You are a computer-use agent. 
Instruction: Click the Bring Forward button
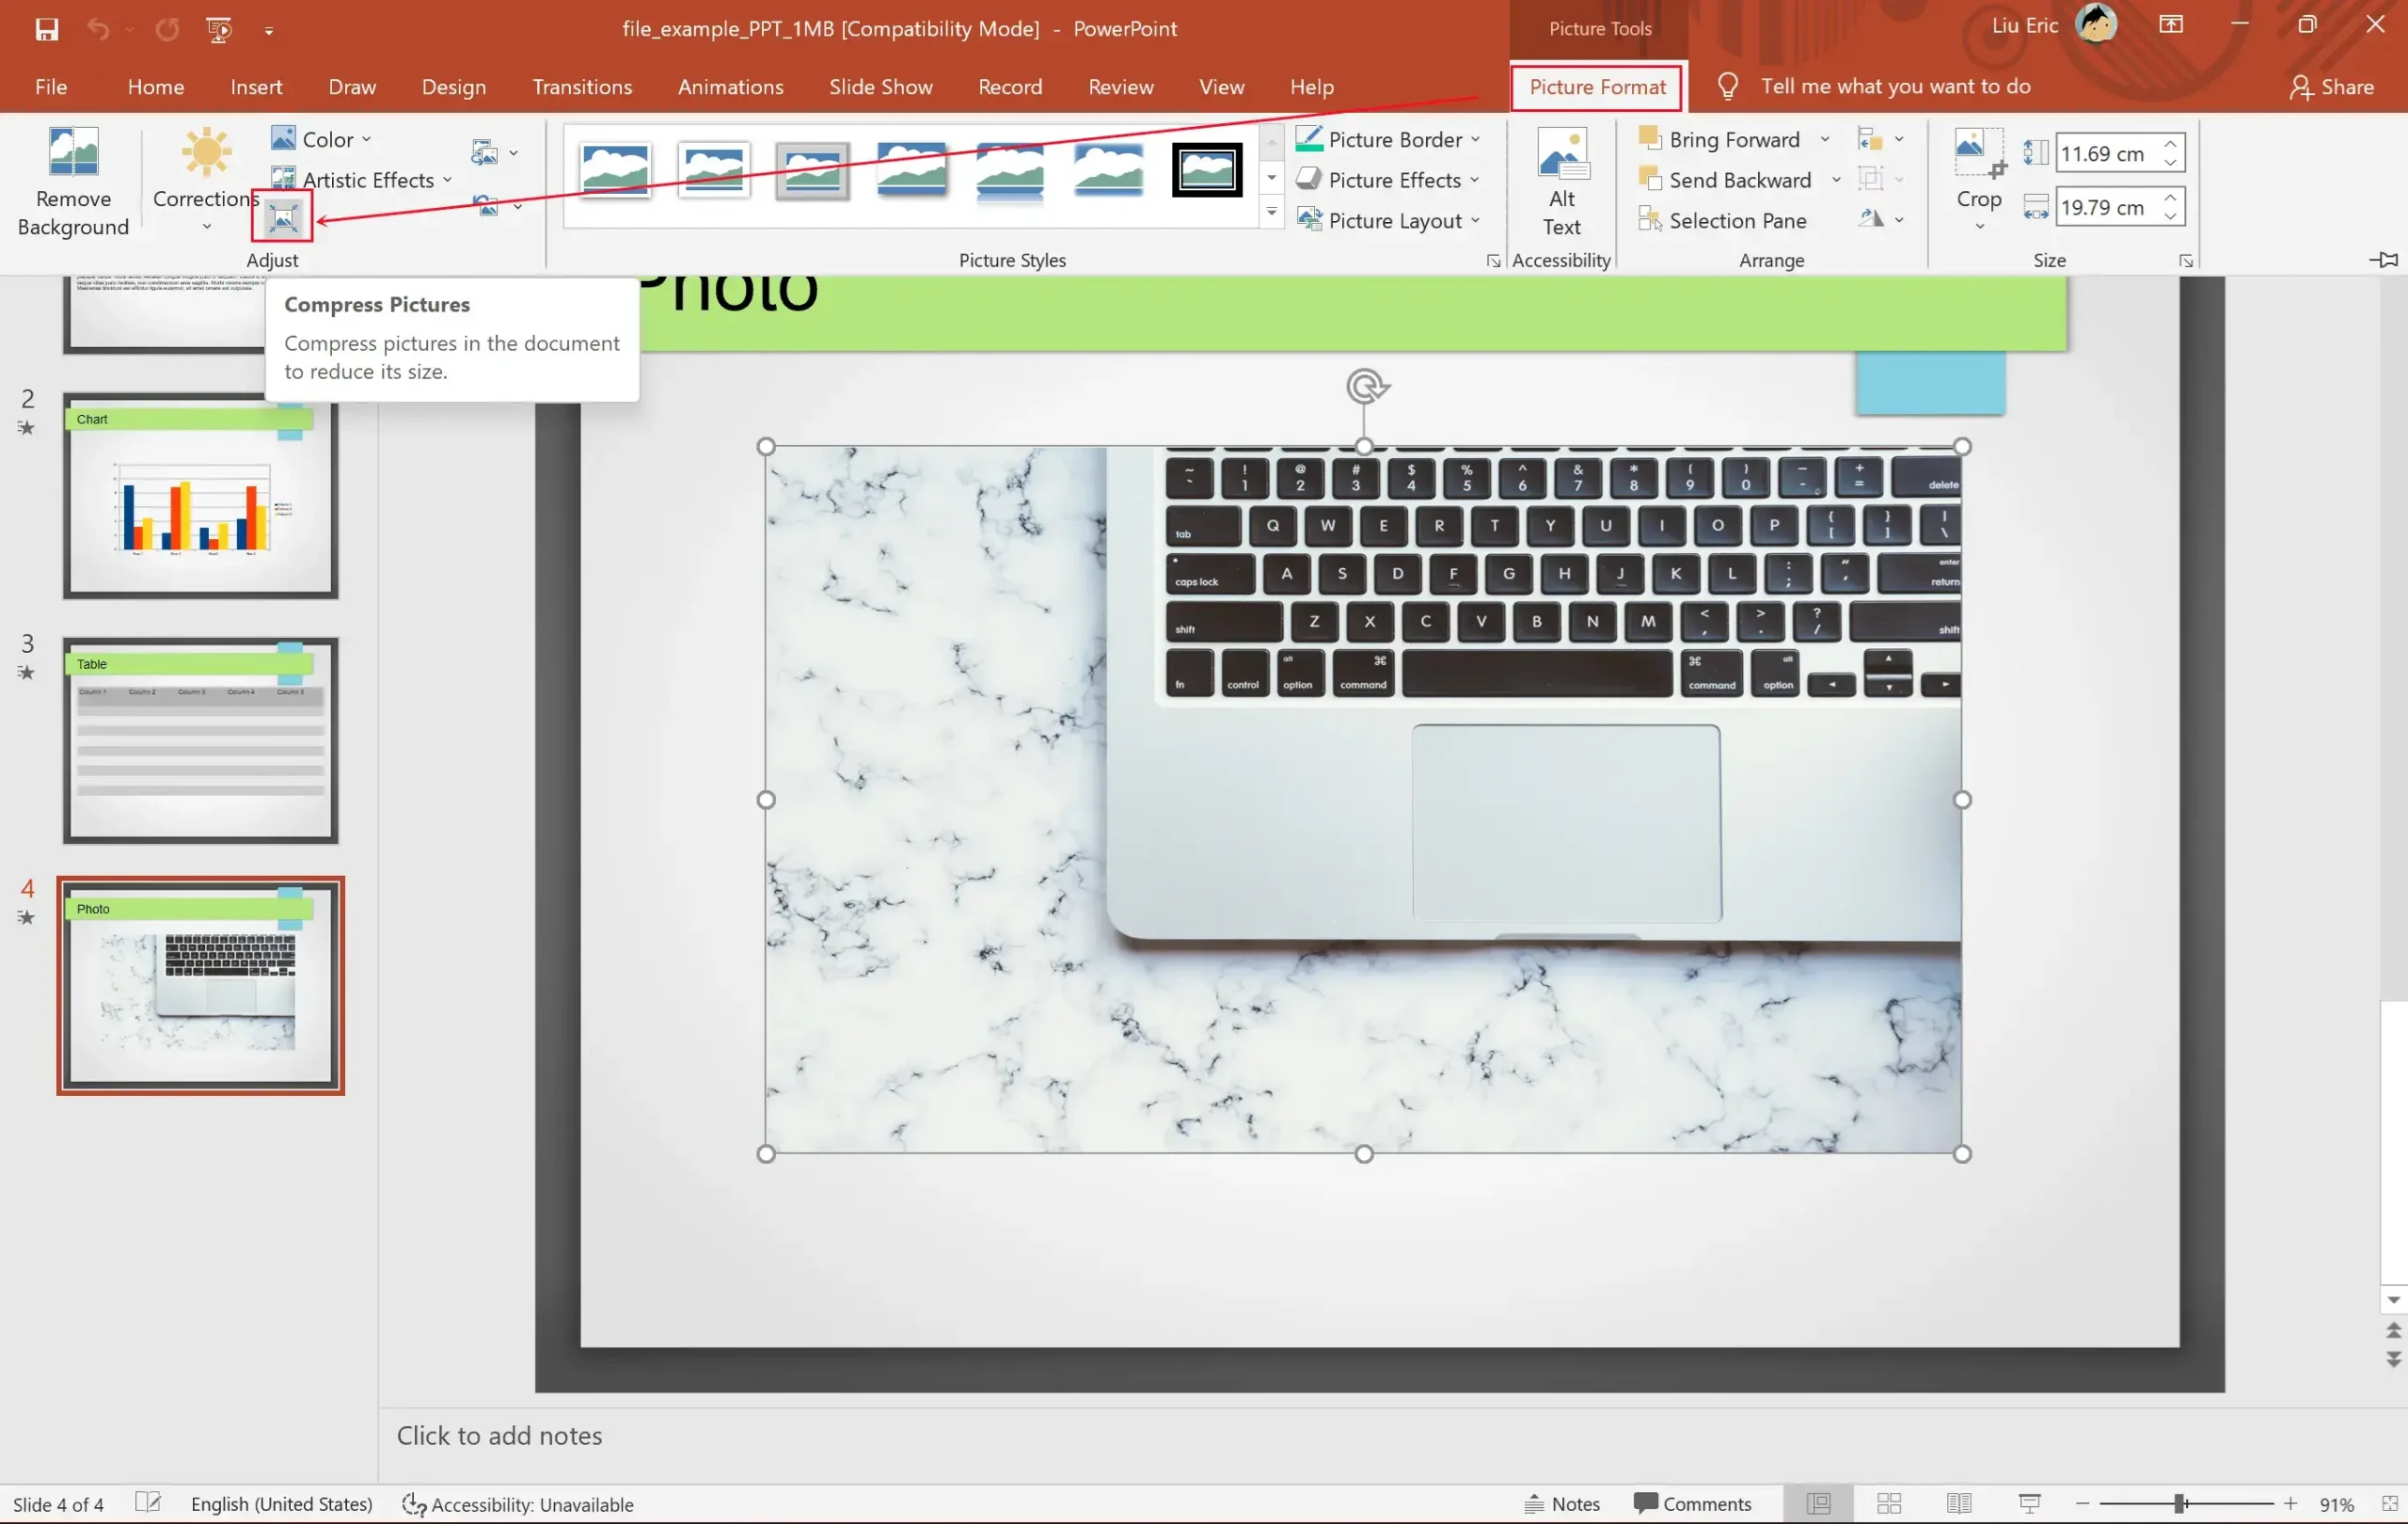click(1720, 139)
